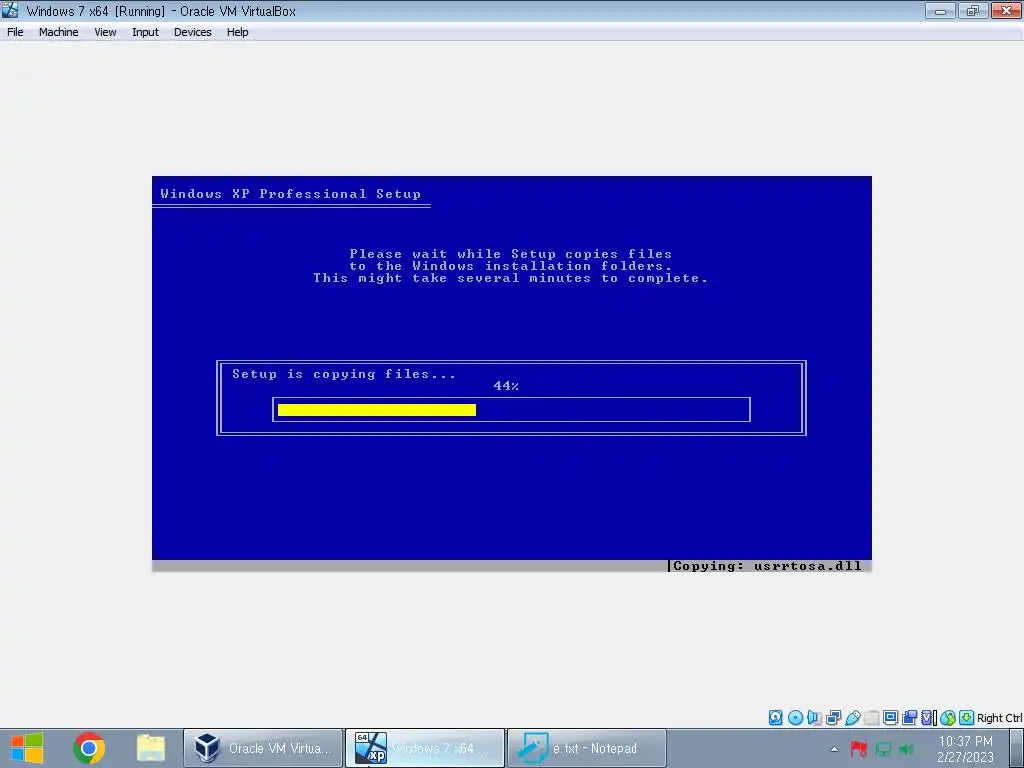Click the keyboard capture green arrow icon
Screen dimensions: 1024x768
click(967, 718)
